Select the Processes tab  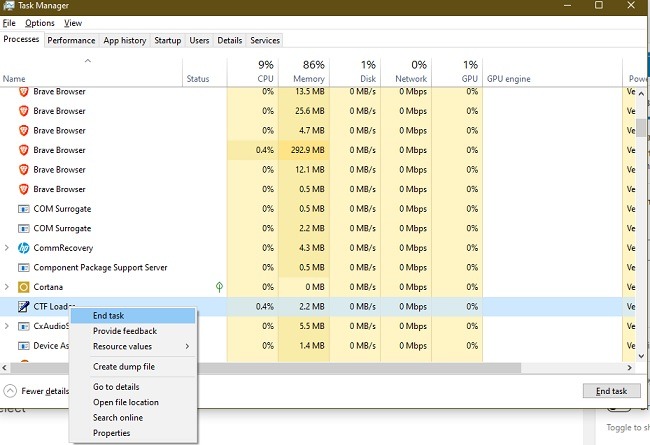[21, 39]
